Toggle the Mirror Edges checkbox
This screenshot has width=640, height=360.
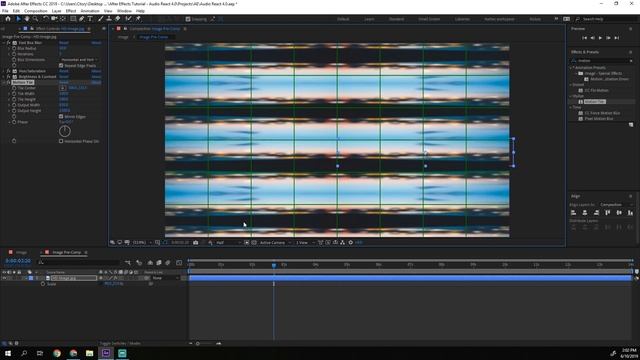pyautogui.click(x=61, y=116)
